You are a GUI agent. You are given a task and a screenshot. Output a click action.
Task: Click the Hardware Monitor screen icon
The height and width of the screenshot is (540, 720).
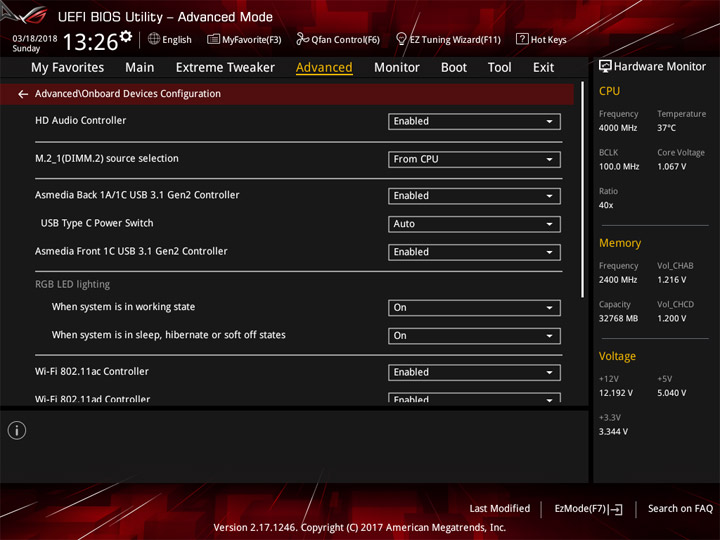(605, 67)
